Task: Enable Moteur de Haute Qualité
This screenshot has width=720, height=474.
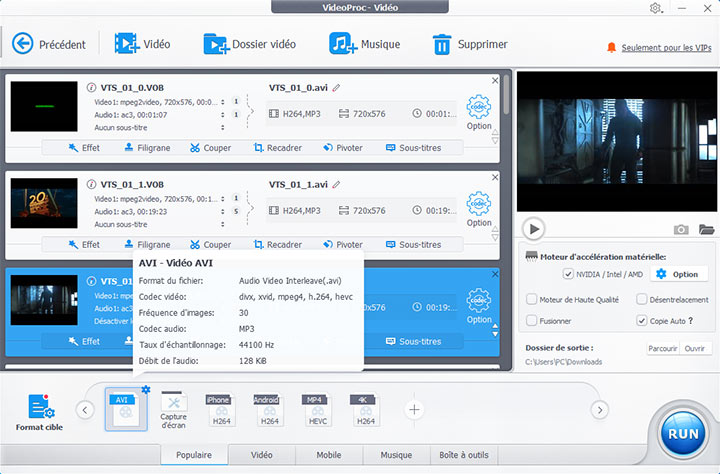Action: click(x=531, y=299)
